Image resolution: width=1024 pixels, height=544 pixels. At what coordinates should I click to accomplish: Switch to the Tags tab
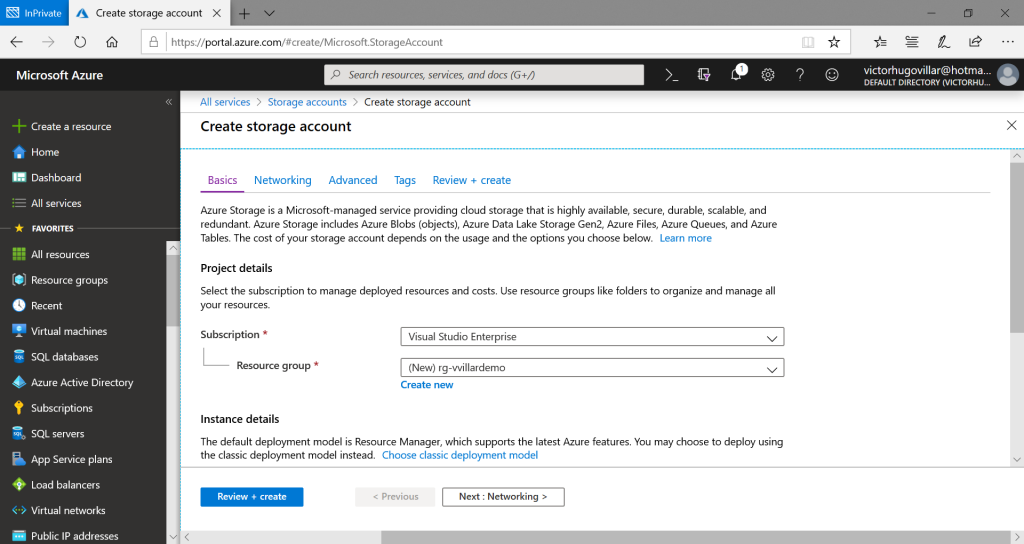click(x=405, y=180)
